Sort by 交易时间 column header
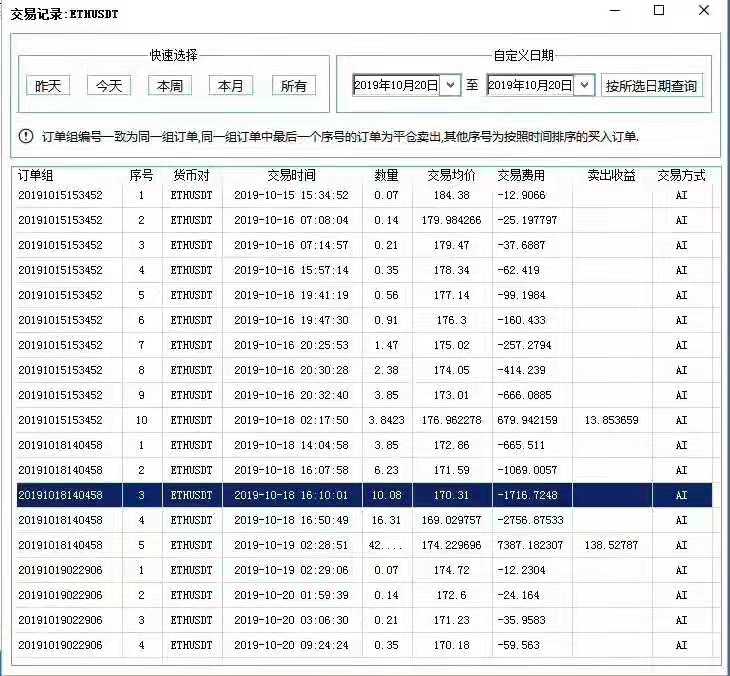This screenshot has height=676, width=730. point(291,176)
